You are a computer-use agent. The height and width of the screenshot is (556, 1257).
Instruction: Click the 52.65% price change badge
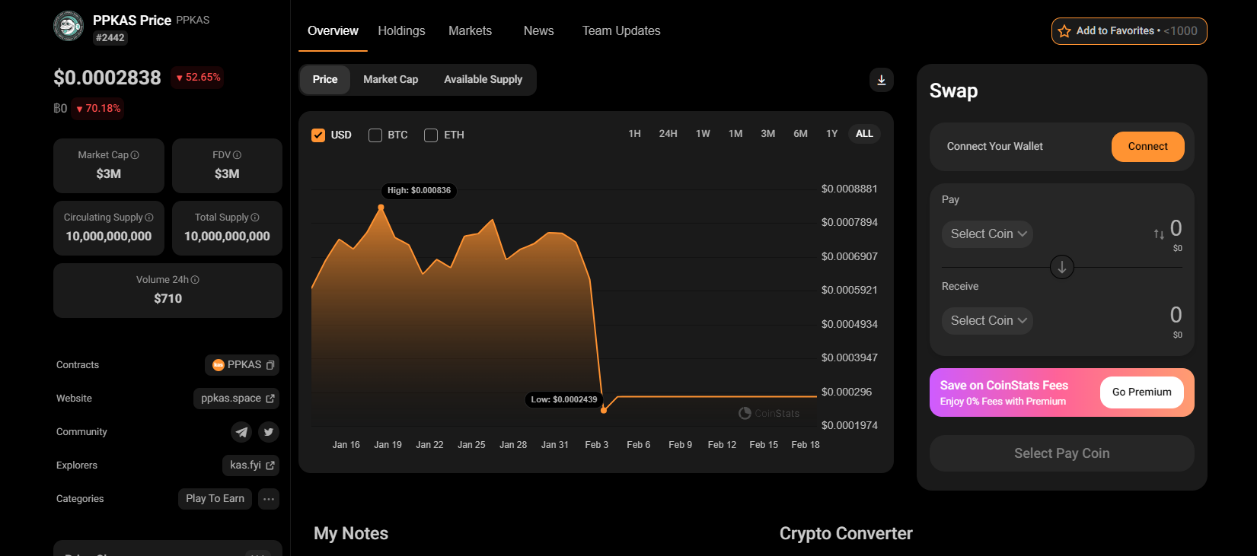pos(197,77)
